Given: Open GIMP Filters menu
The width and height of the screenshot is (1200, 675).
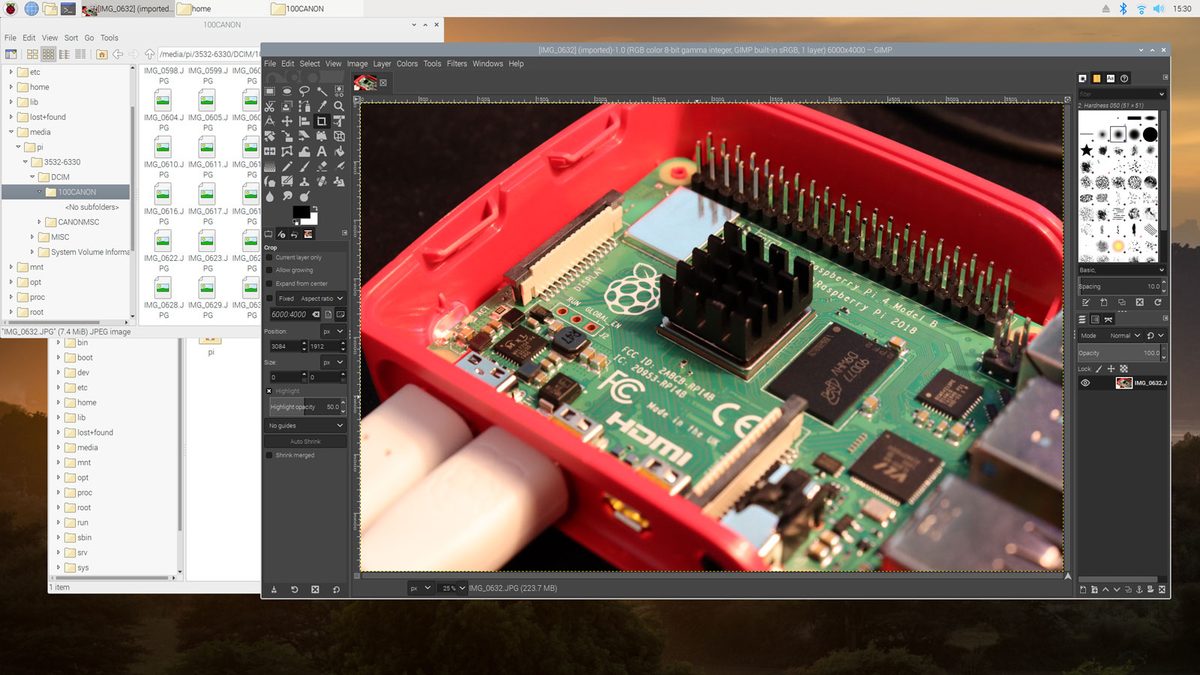Looking at the screenshot, I should pos(457,63).
